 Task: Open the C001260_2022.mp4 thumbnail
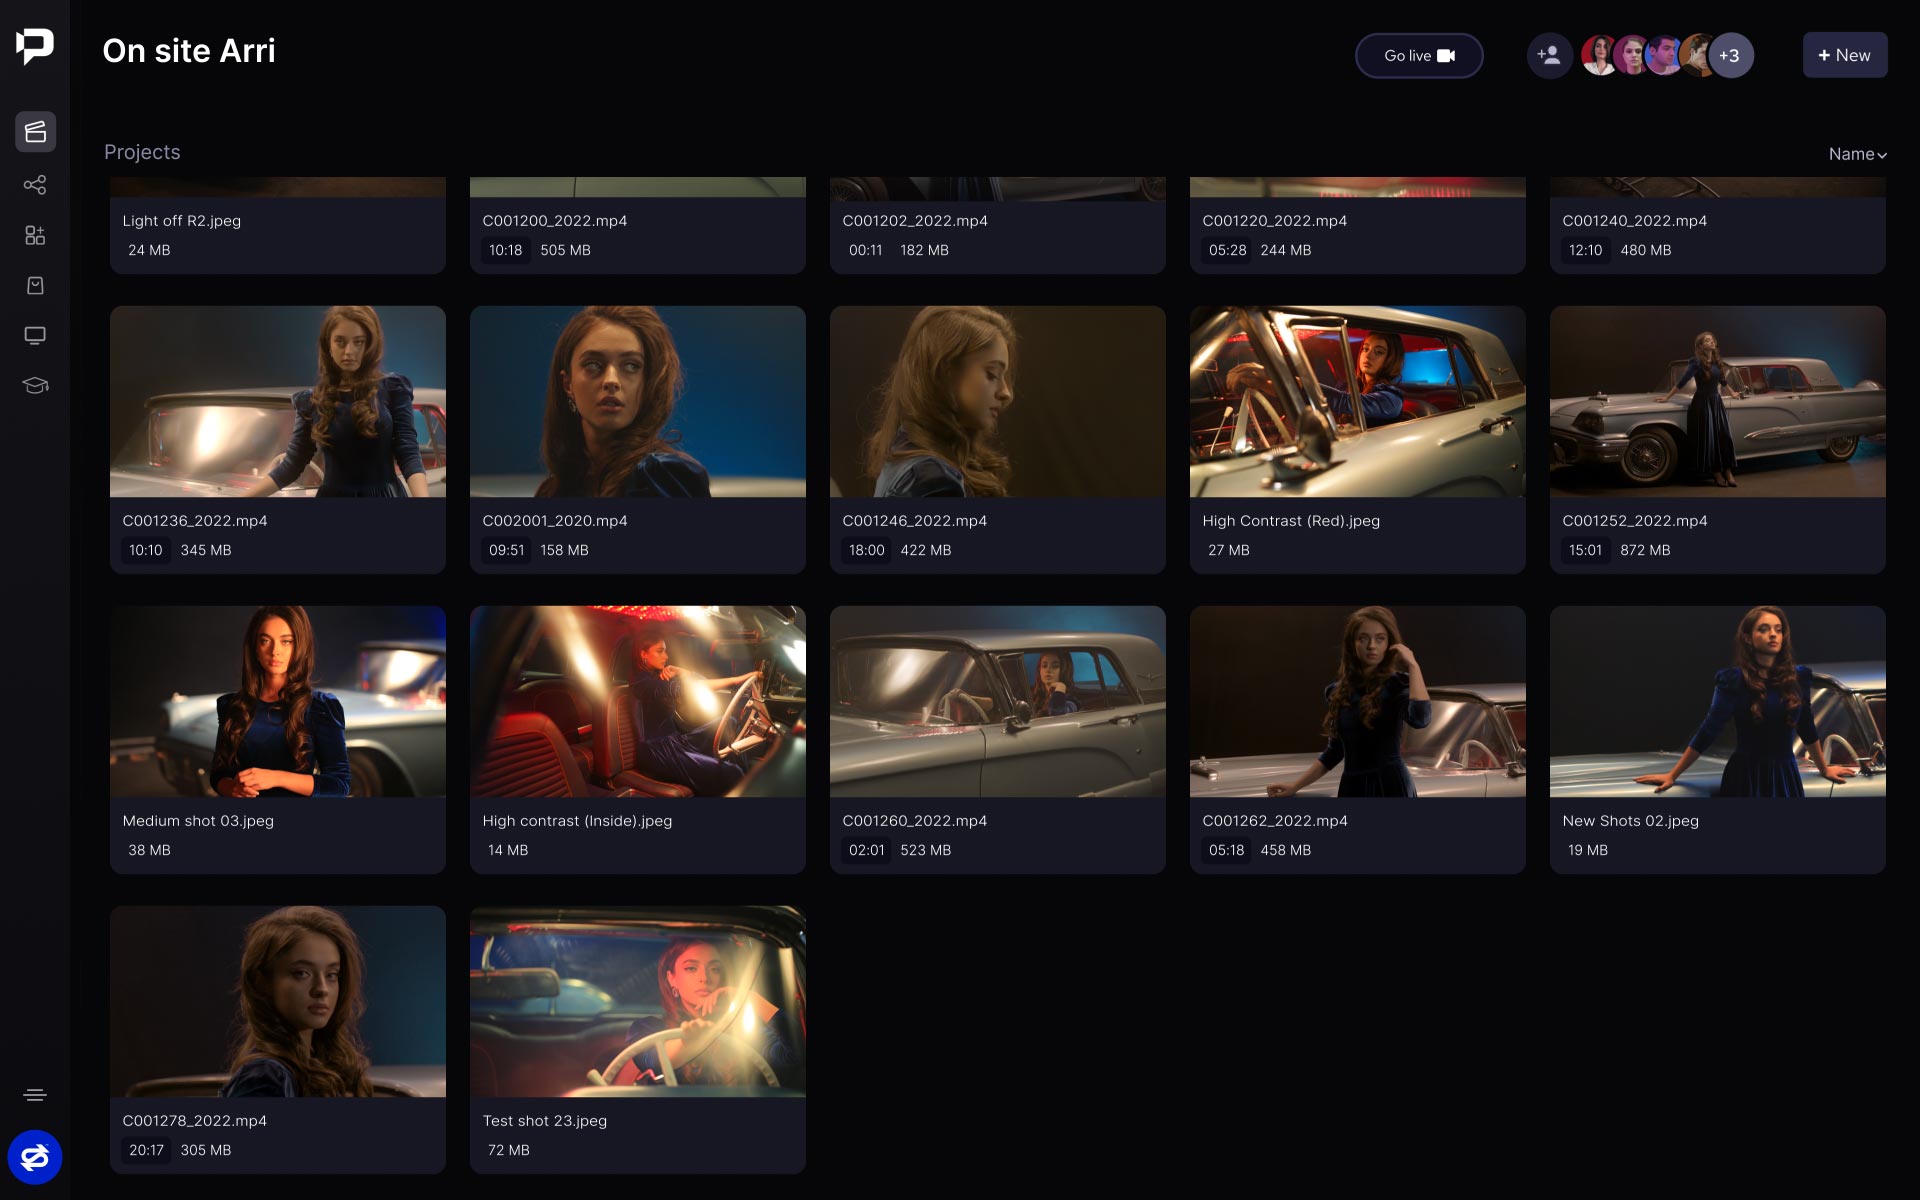point(998,701)
